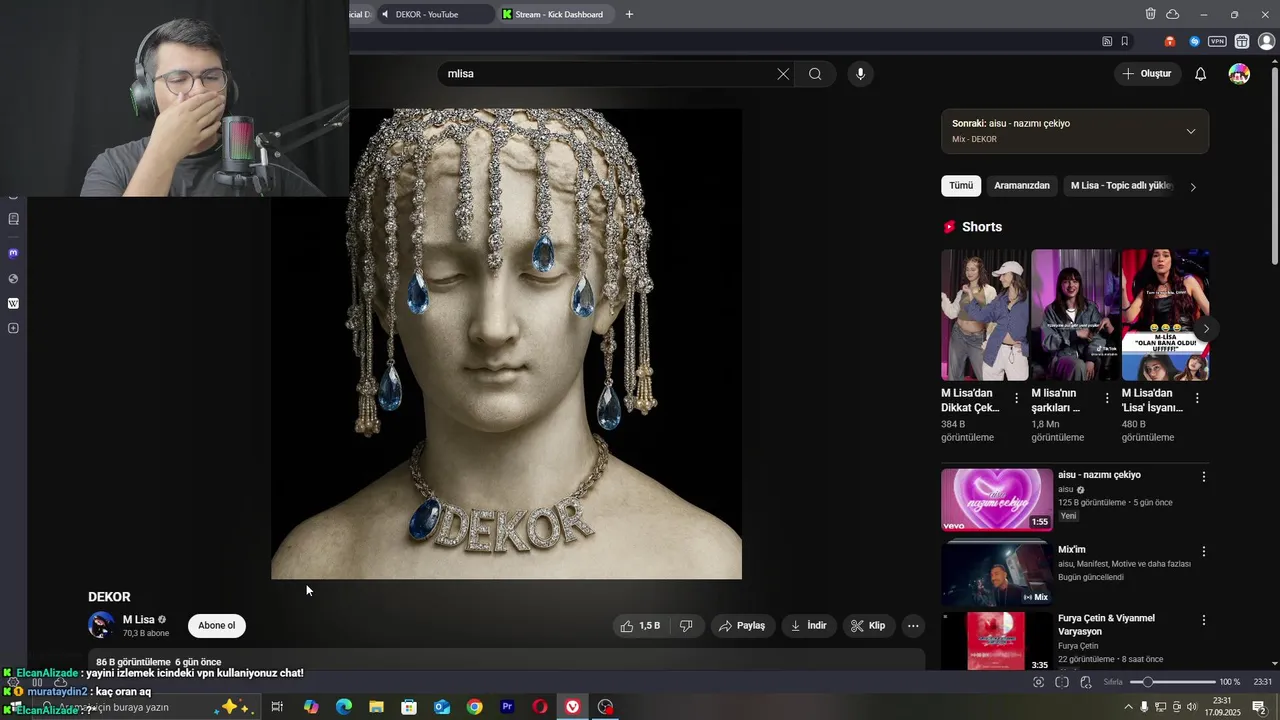Click the capture icon in status bar

1039,682
